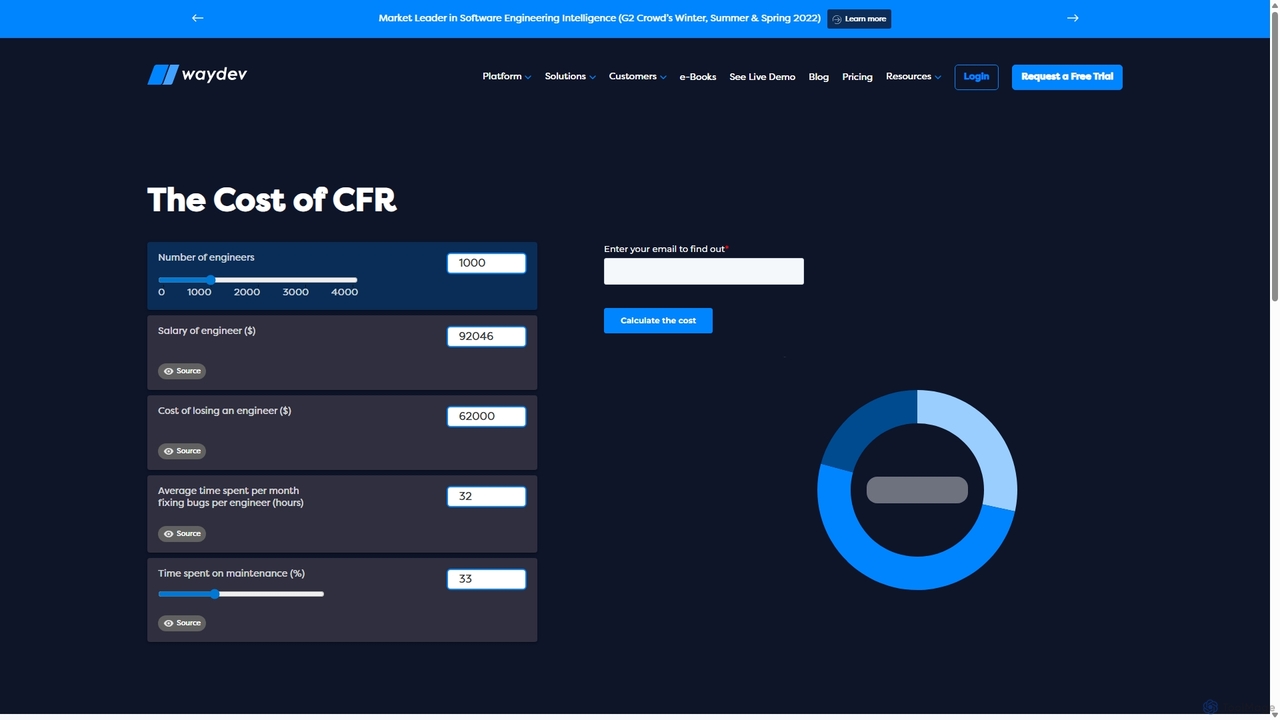Click the Waydev logo
Image resolution: width=1280 pixels, height=720 pixels.
197,75
